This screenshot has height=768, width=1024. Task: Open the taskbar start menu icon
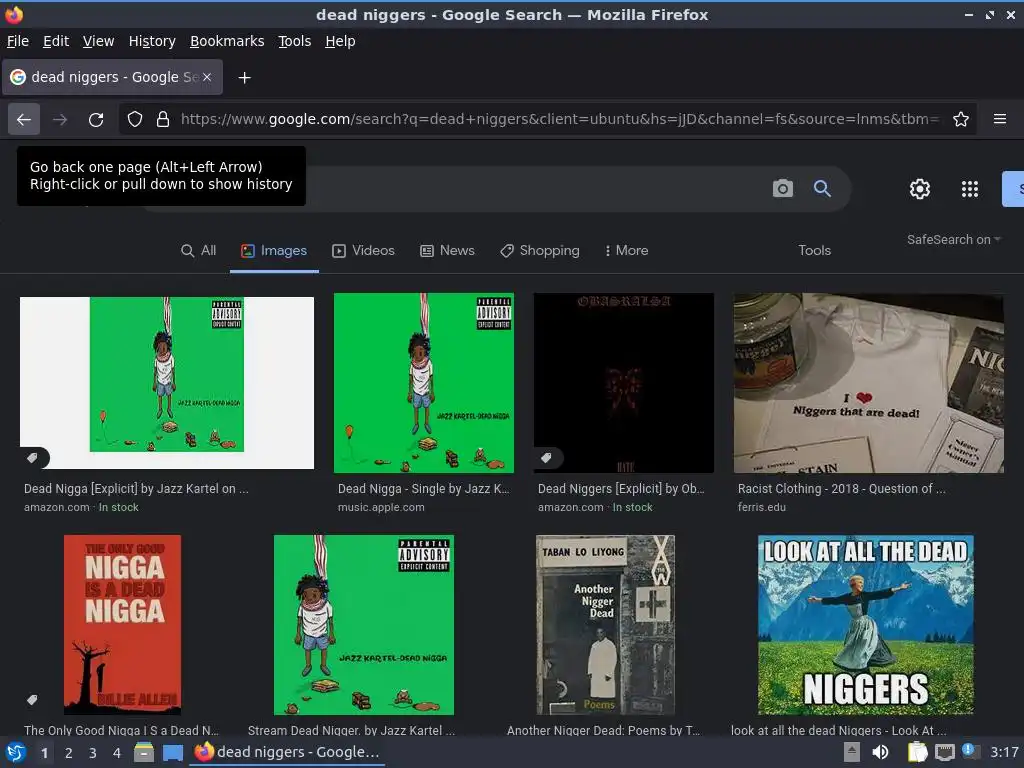click(16, 753)
